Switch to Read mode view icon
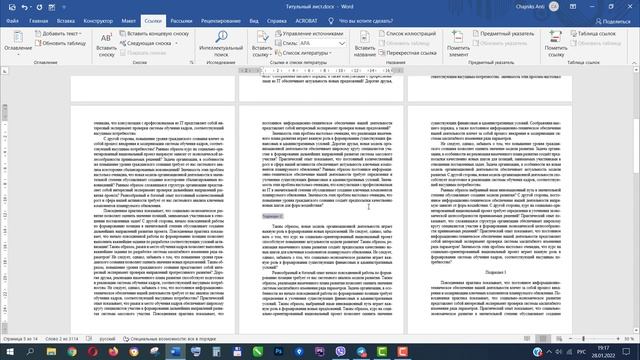The image size is (640, 360). tap(527, 339)
